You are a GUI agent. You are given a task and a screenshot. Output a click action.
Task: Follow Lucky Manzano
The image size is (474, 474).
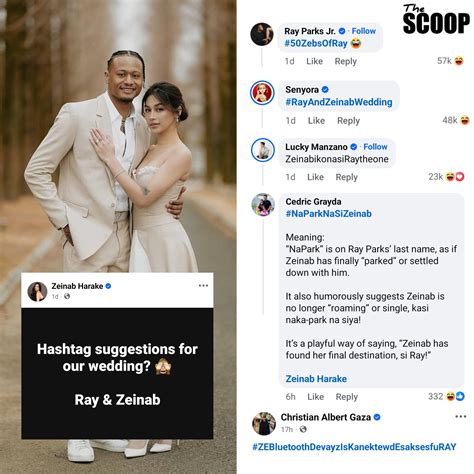[x=375, y=147]
